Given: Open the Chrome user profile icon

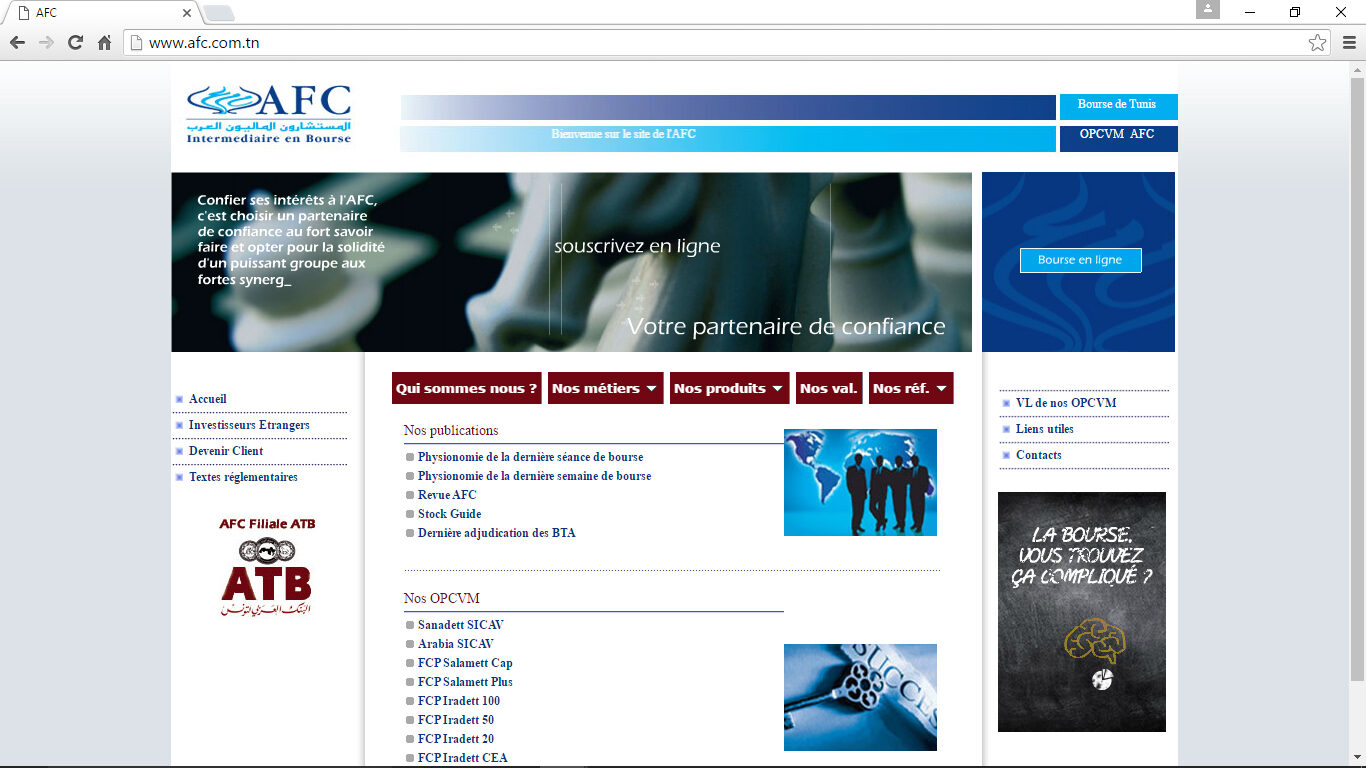Looking at the screenshot, I should 1207,9.
